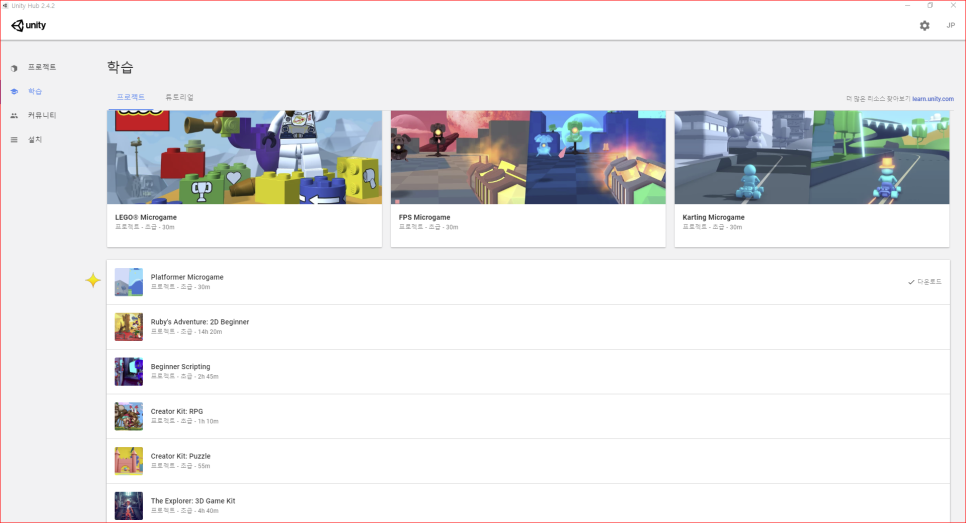The image size is (966, 523).
Task: Go to 설치 in sidebar
Action: (34, 140)
